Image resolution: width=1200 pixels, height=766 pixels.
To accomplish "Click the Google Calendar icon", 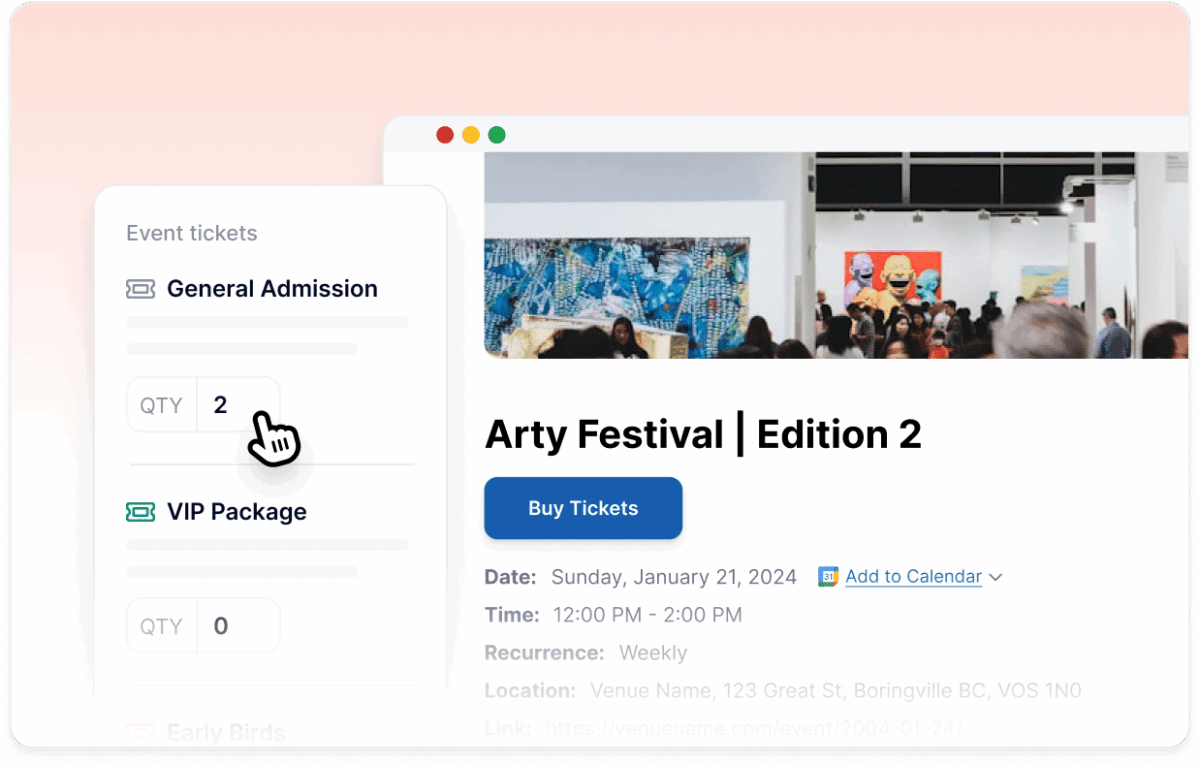I will (828, 577).
